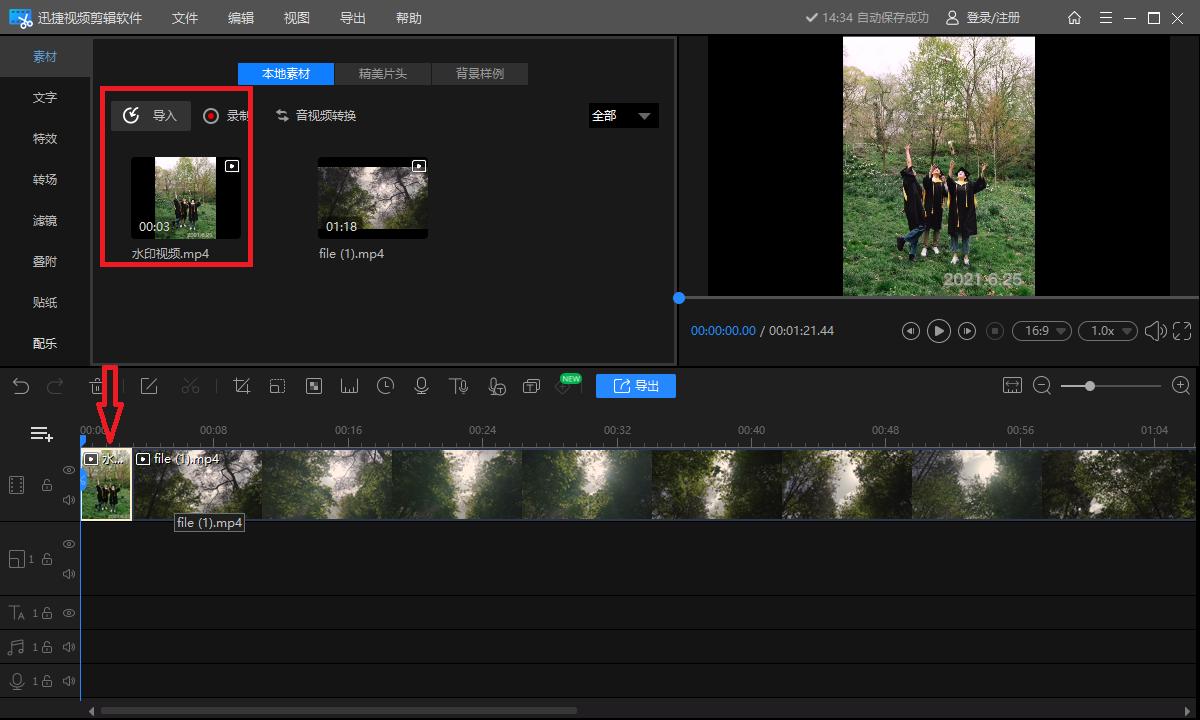Click the crop tool icon in toolbar
This screenshot has height=720, width=1200.
tap(241, 386)
